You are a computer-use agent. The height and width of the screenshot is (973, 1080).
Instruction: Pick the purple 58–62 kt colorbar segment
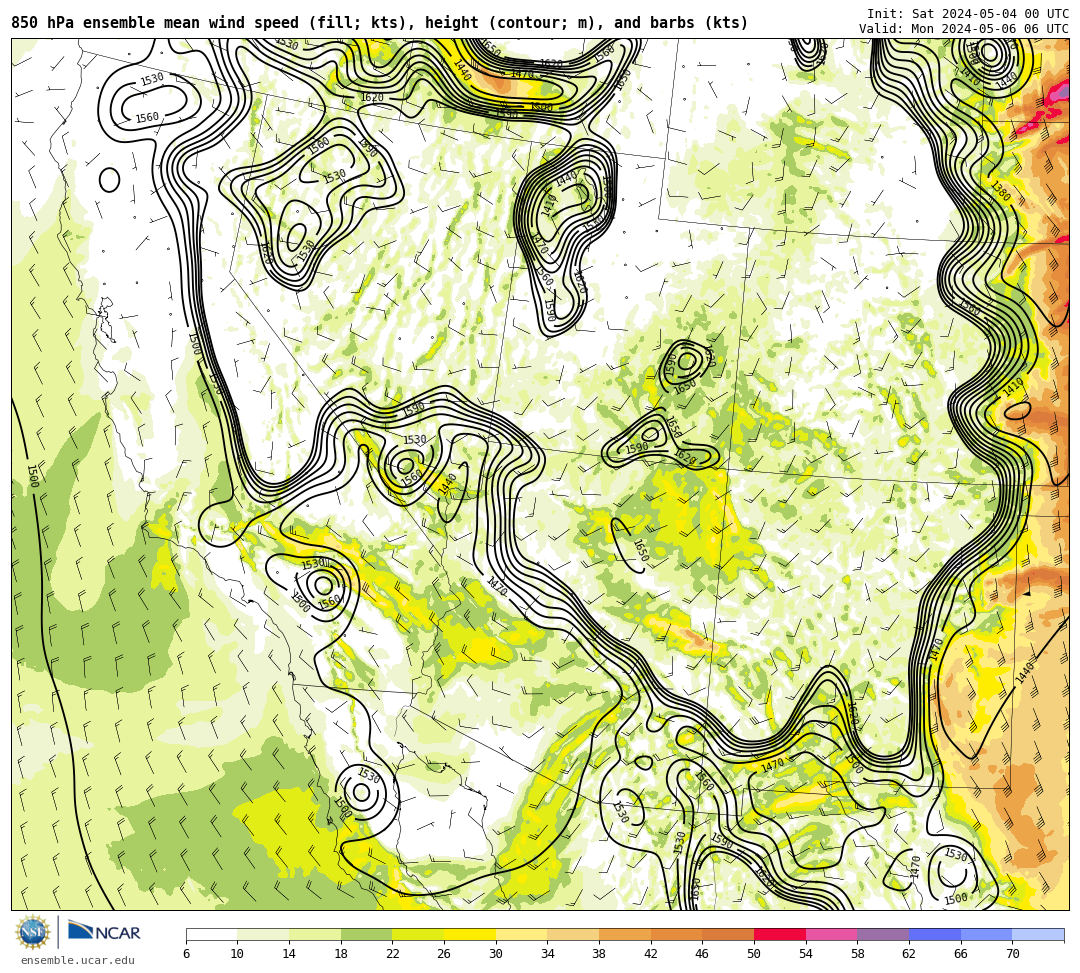883,934
